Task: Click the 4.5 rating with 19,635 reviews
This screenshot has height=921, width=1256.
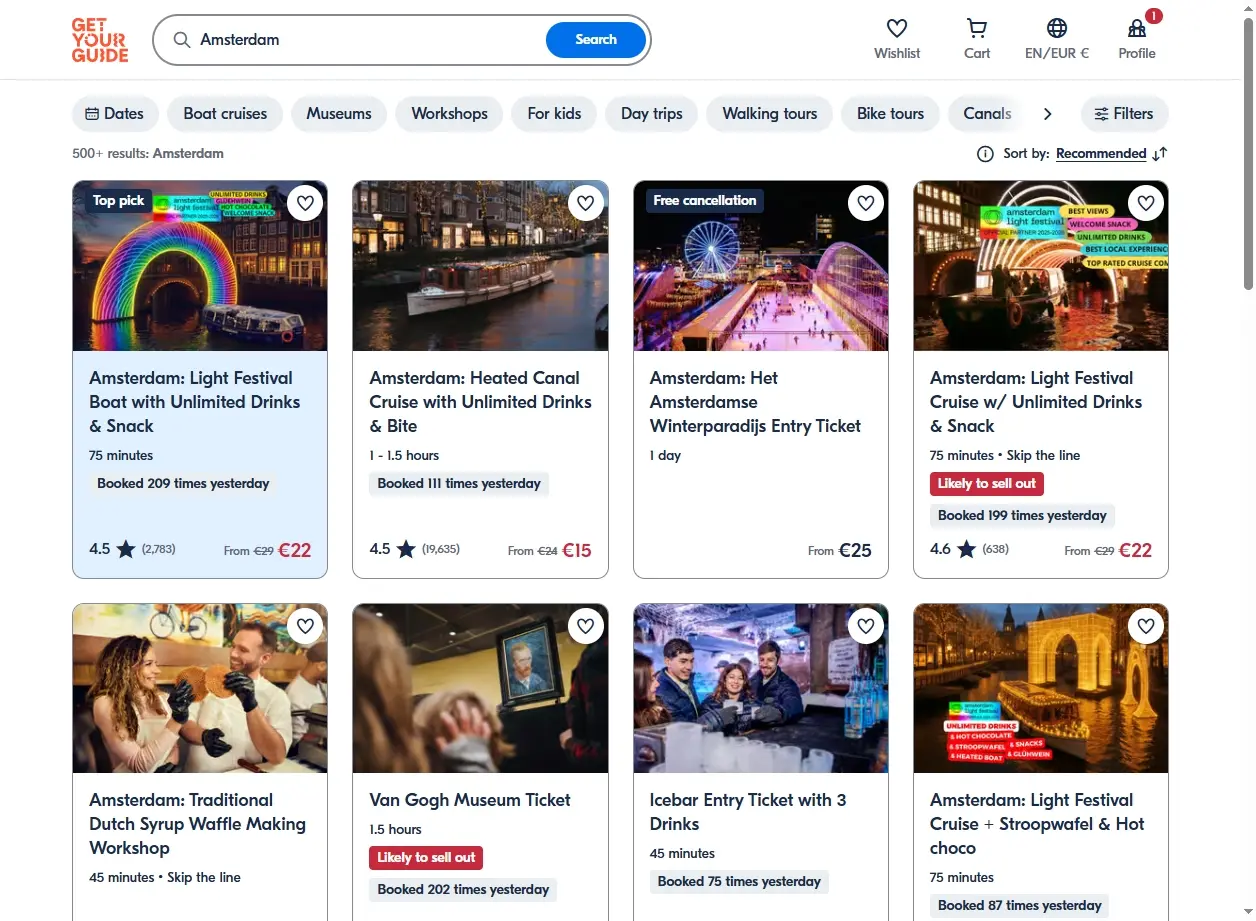Action: tap(414, 549)
